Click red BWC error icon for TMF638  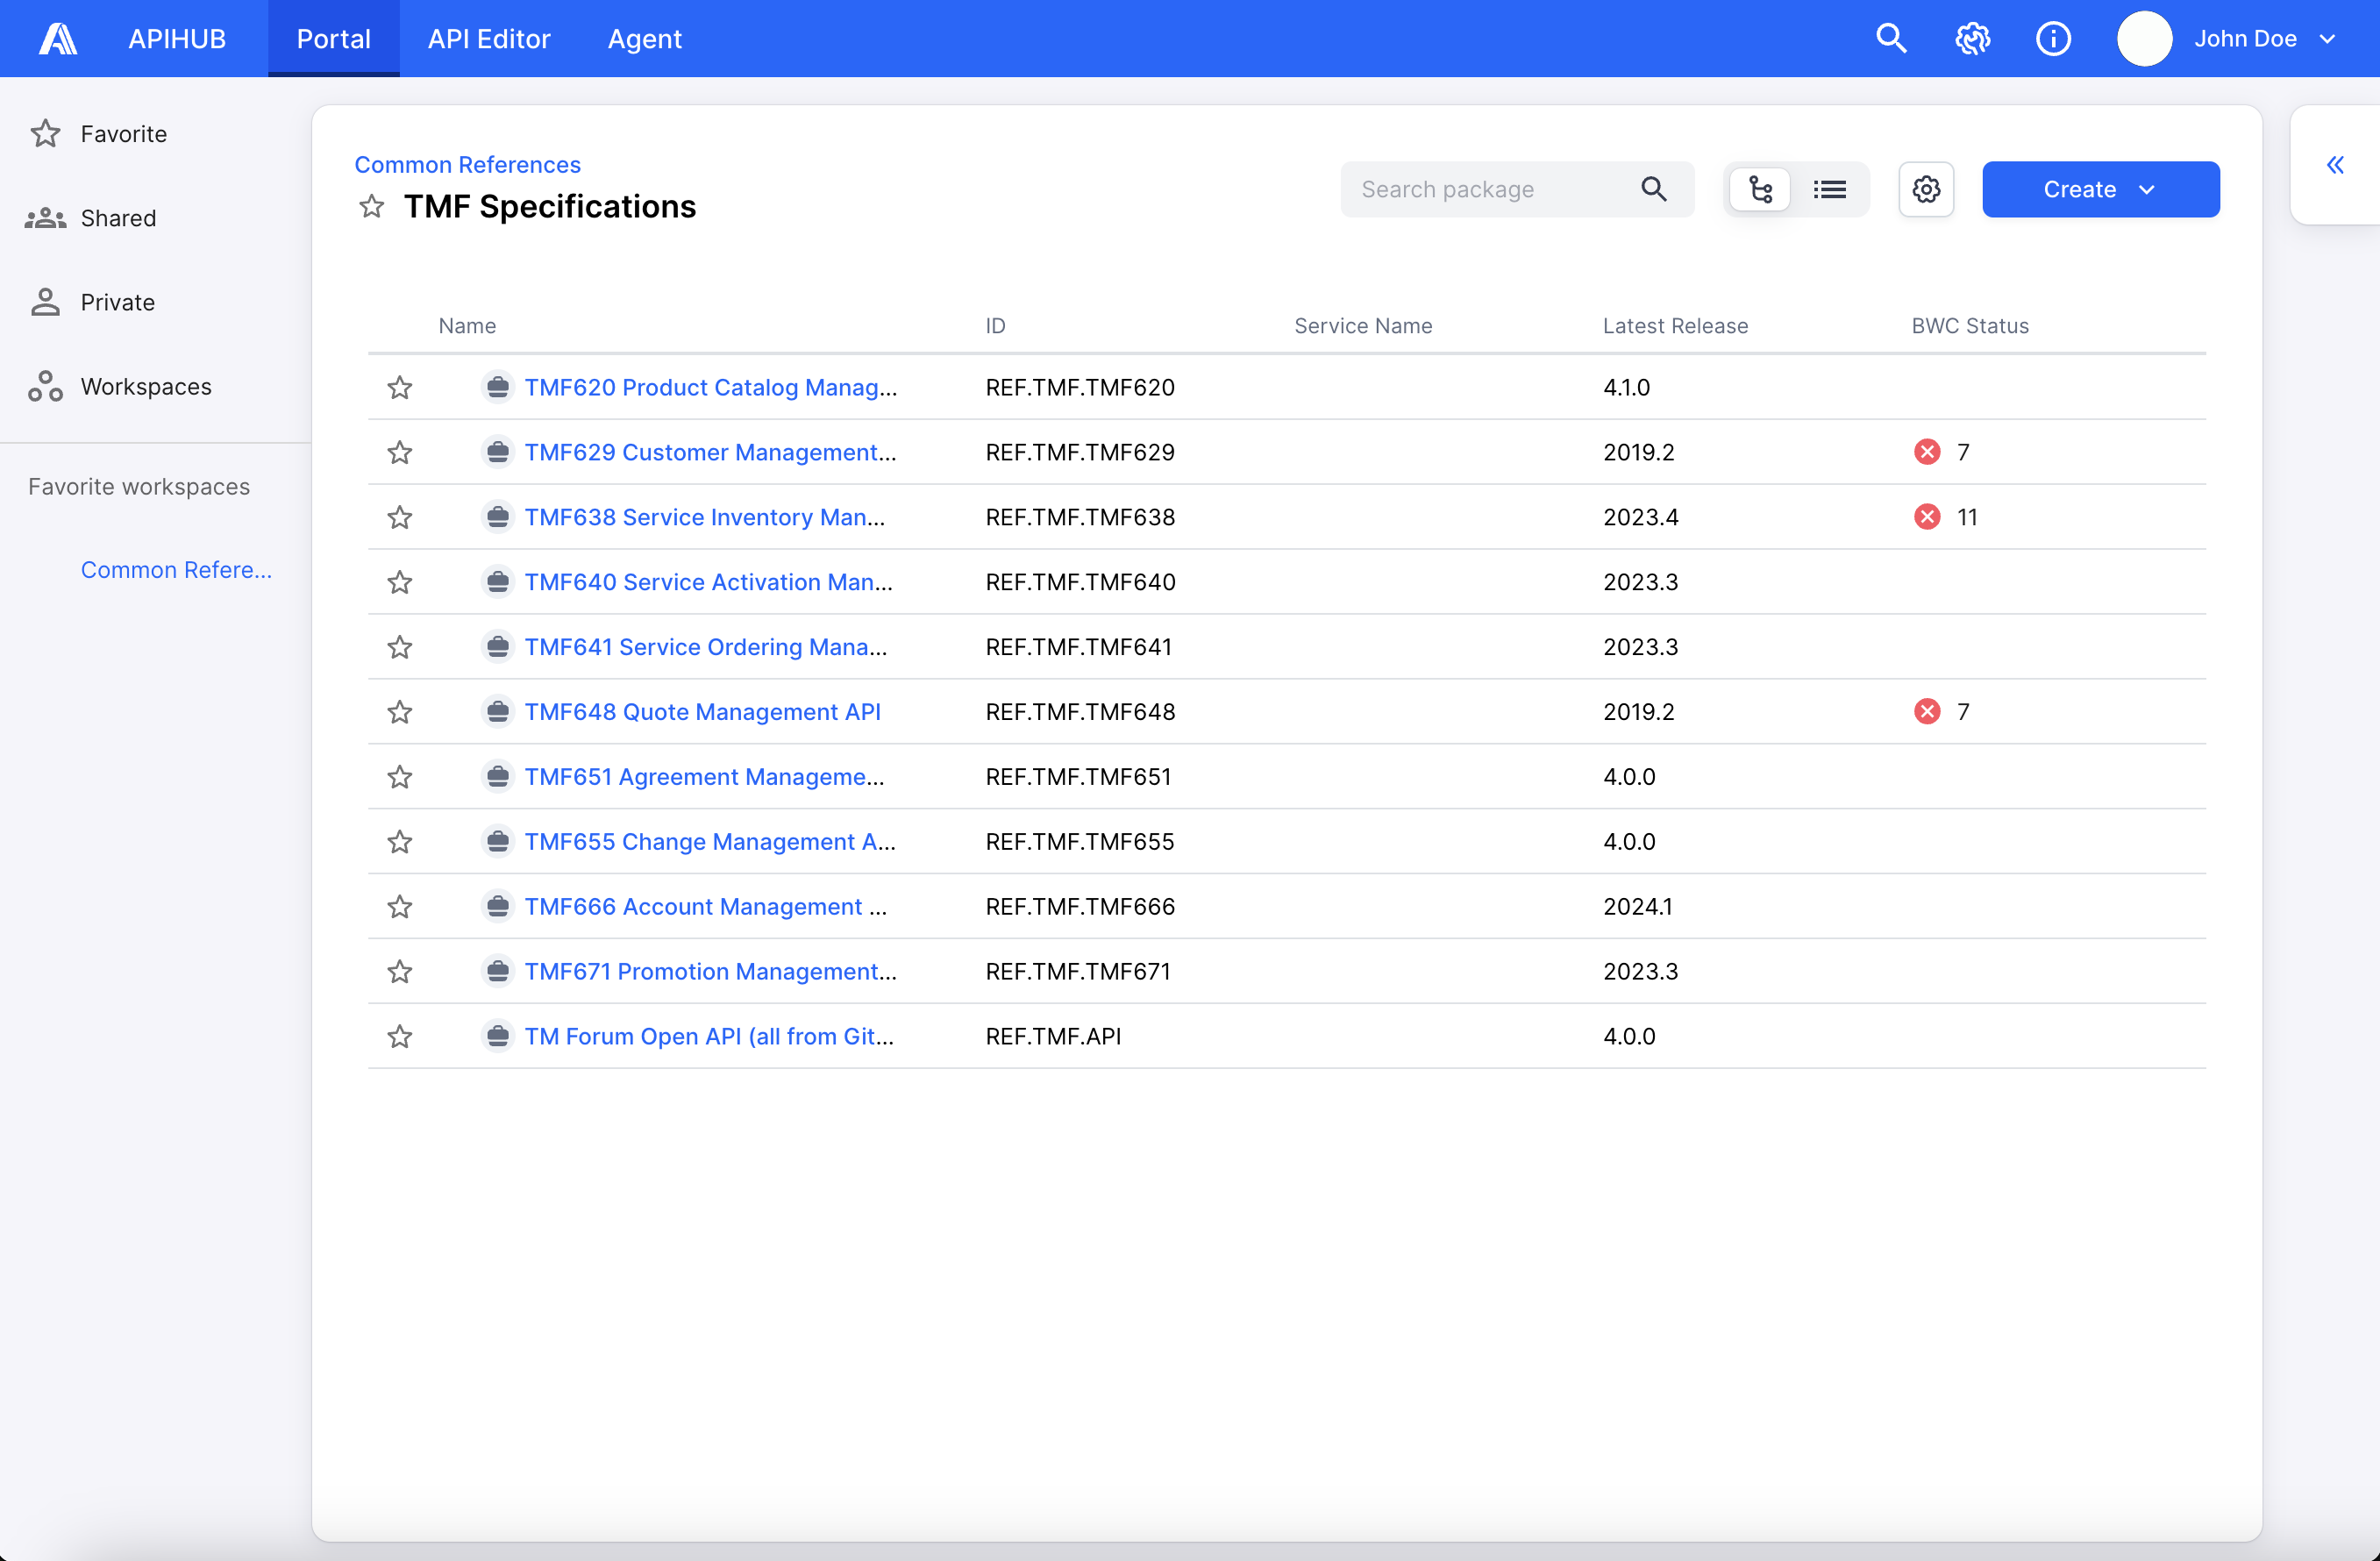click(1927, 517)
